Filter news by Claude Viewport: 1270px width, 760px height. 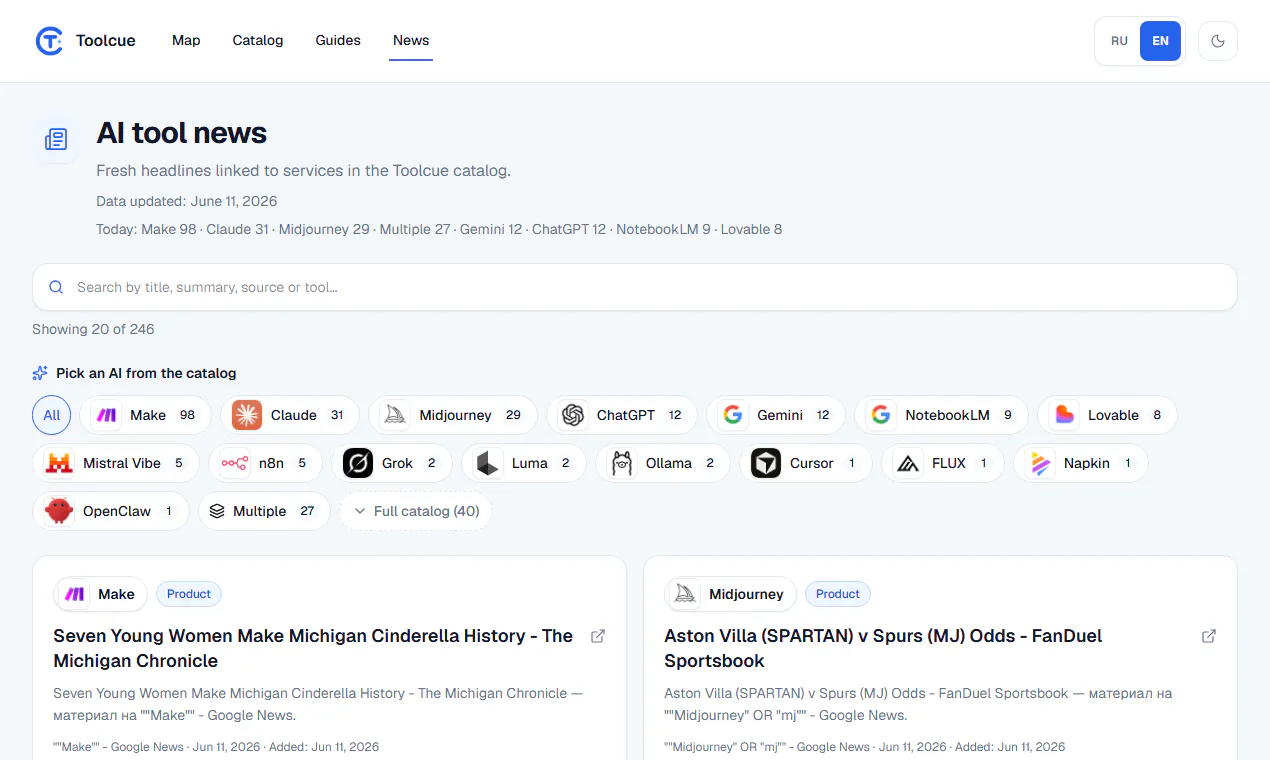click(x=290, y=415)
